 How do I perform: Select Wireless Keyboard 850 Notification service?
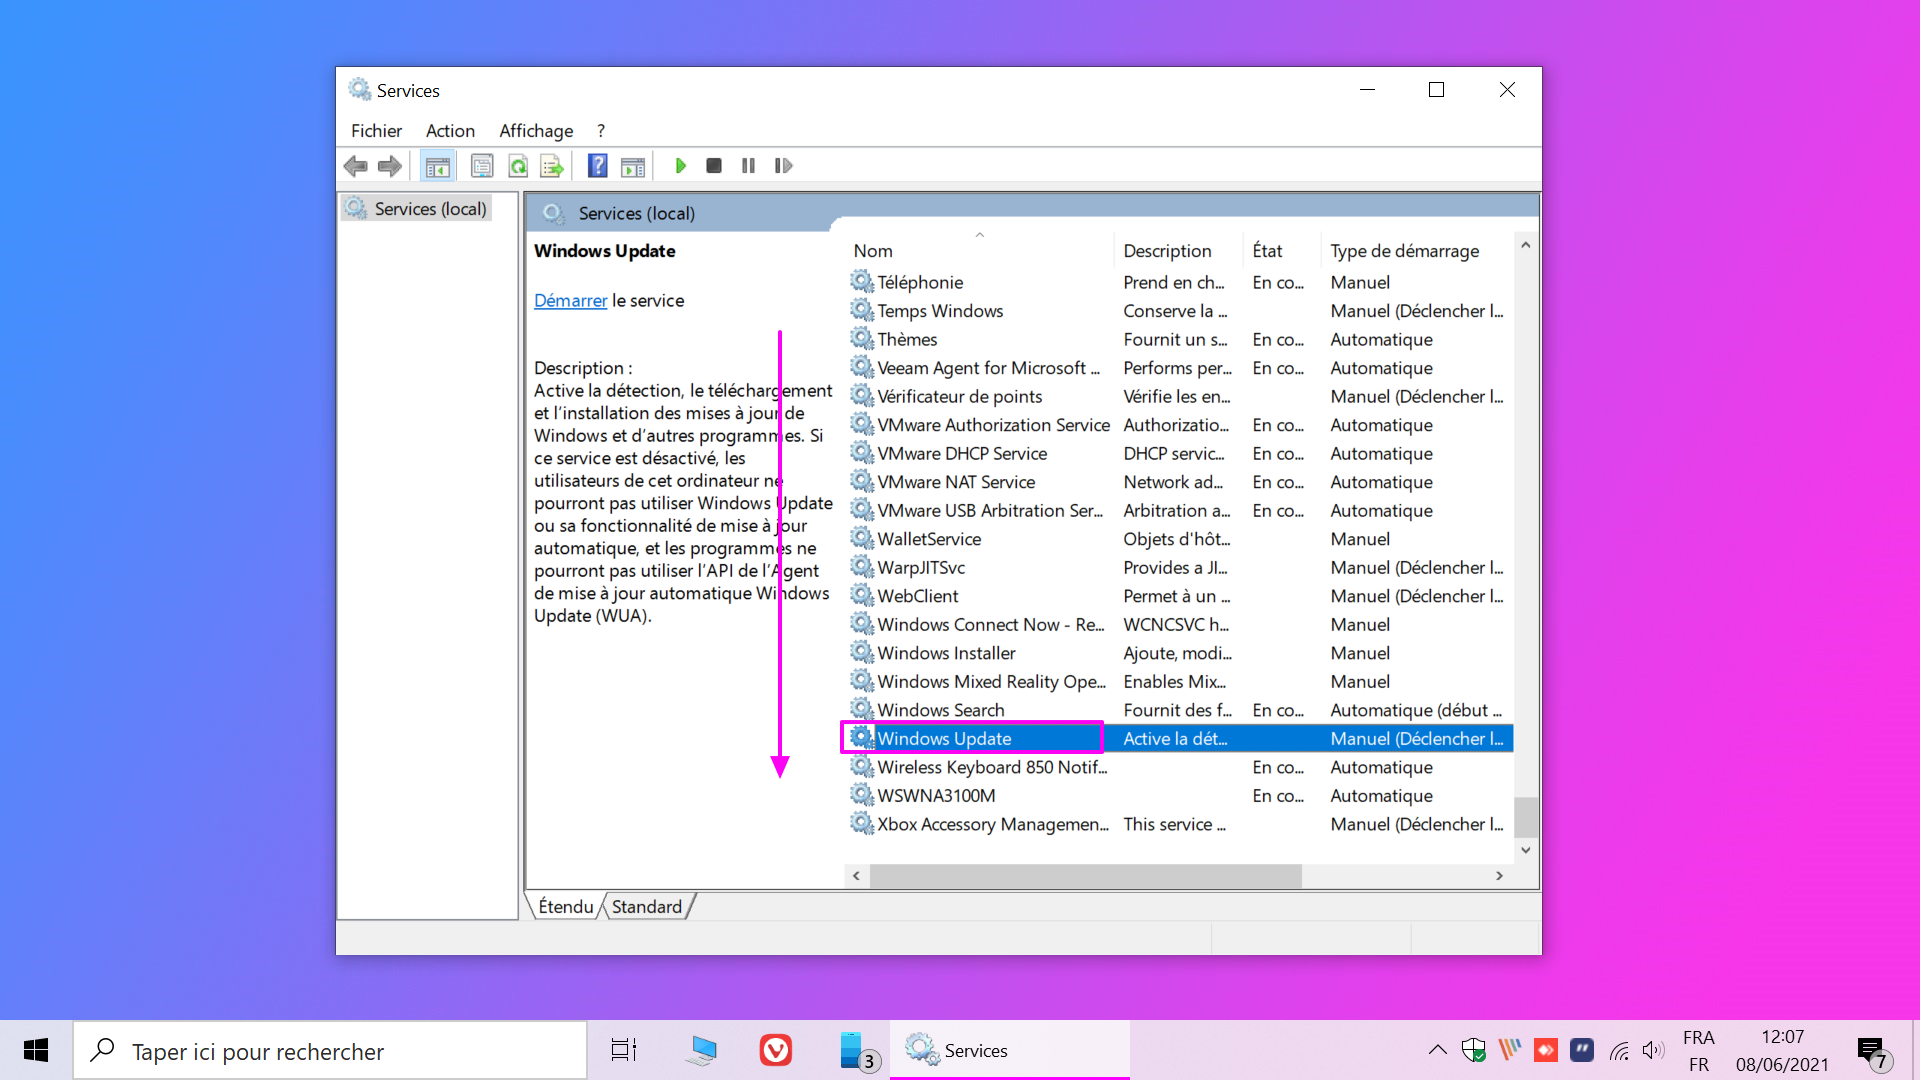pos(1180,767)
